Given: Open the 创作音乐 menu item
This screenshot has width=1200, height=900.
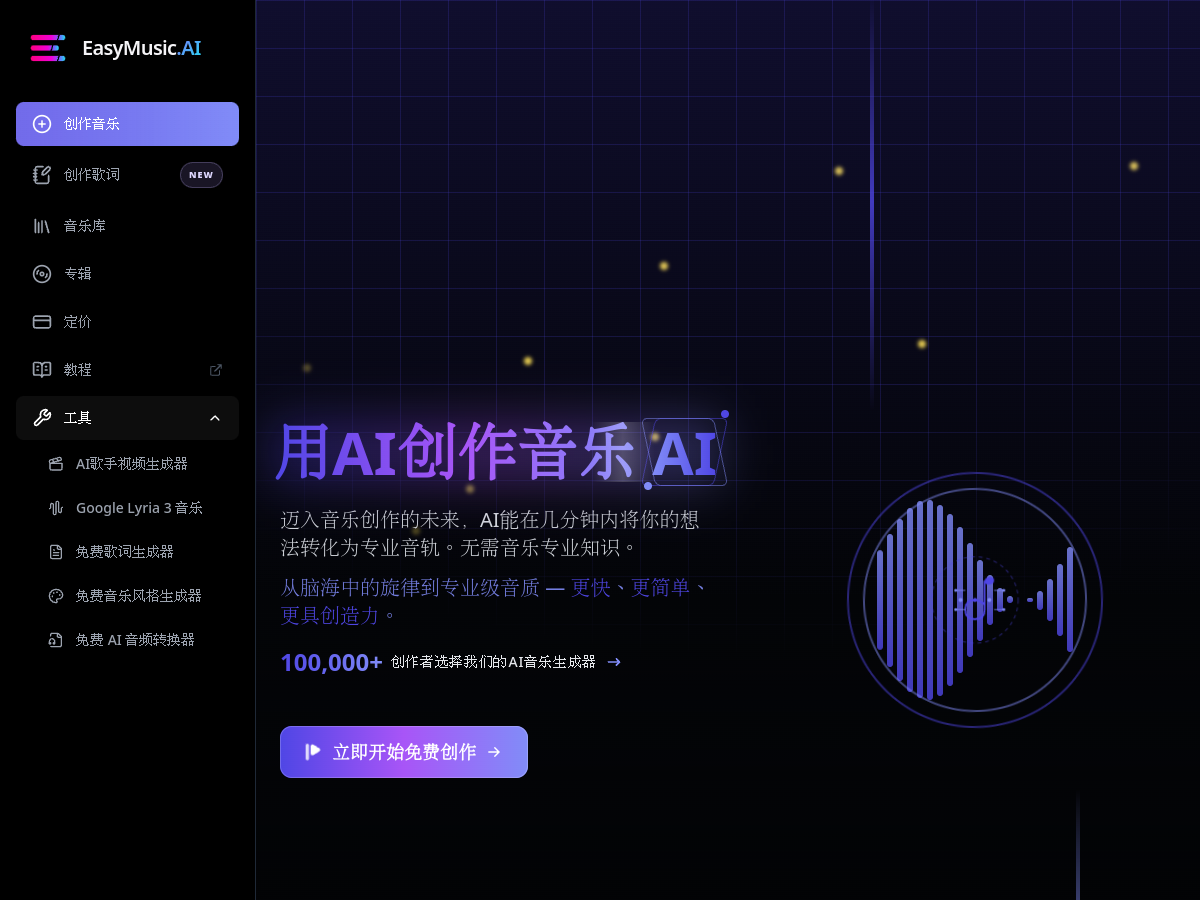Looking at the screenshot, I should point(127,124).
